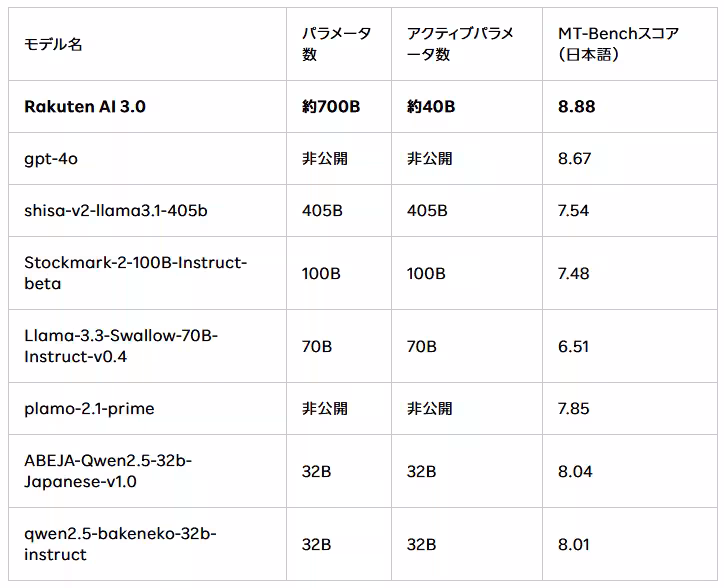Select the 7.54 score value
The image size is (724, 588).
pos(574,210)
